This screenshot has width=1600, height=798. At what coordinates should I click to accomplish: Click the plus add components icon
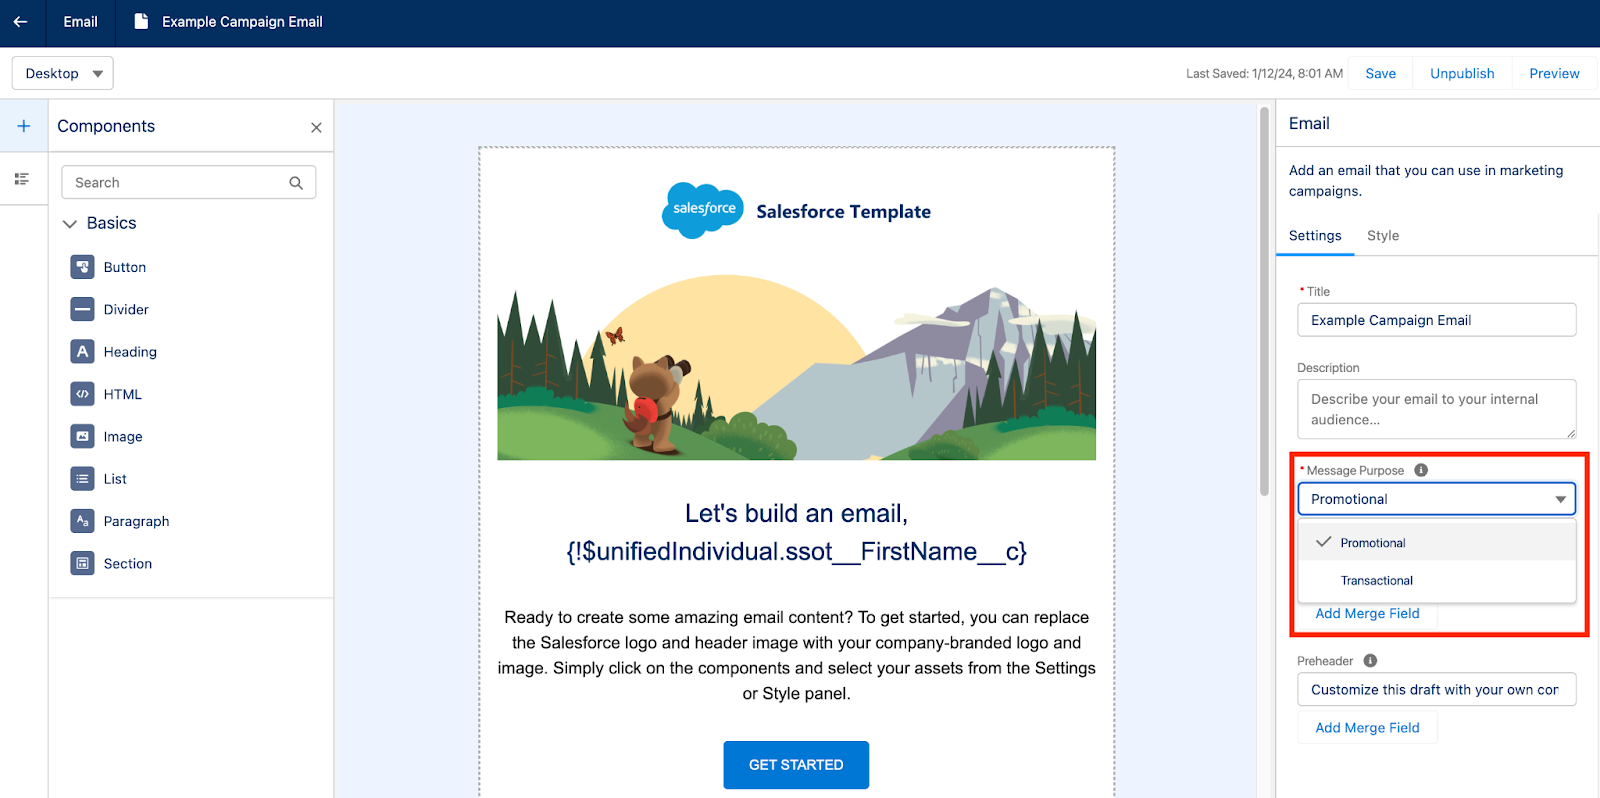pos(24,126)
